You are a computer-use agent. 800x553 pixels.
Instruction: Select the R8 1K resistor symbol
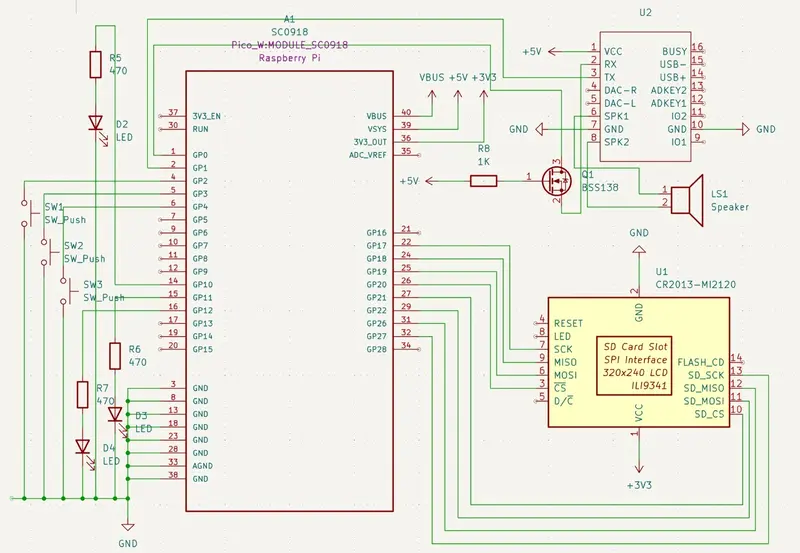(x=483, y=181)
